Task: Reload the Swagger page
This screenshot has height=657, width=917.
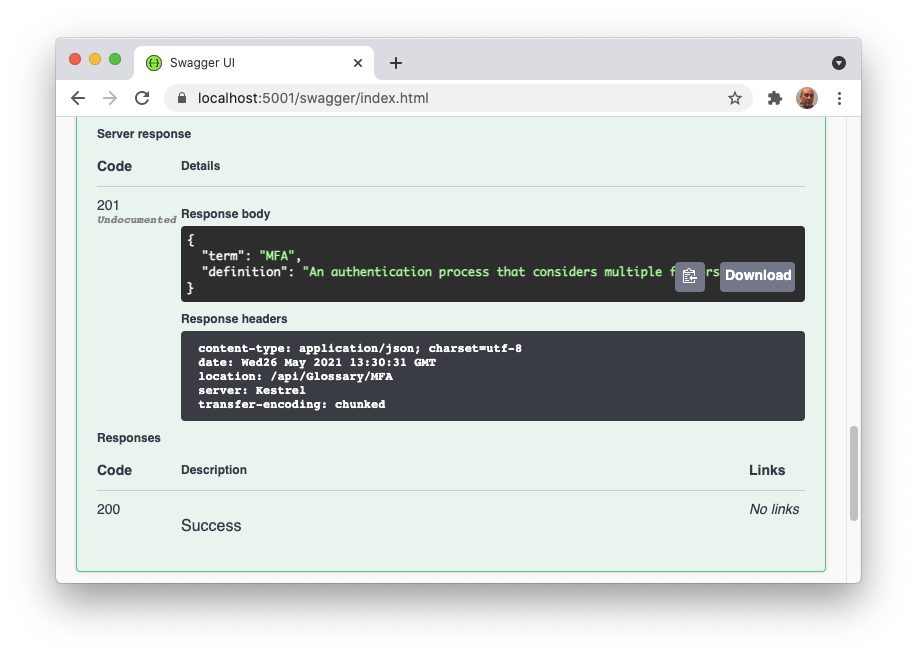Action: (x=142, y=98)
